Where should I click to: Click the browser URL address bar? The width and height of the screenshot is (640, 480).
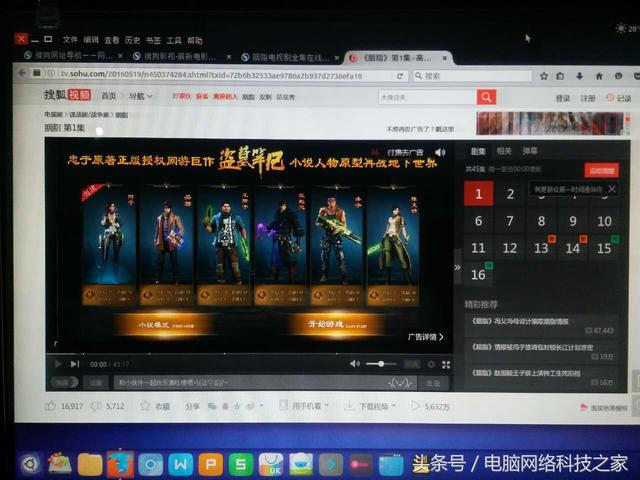220,75
